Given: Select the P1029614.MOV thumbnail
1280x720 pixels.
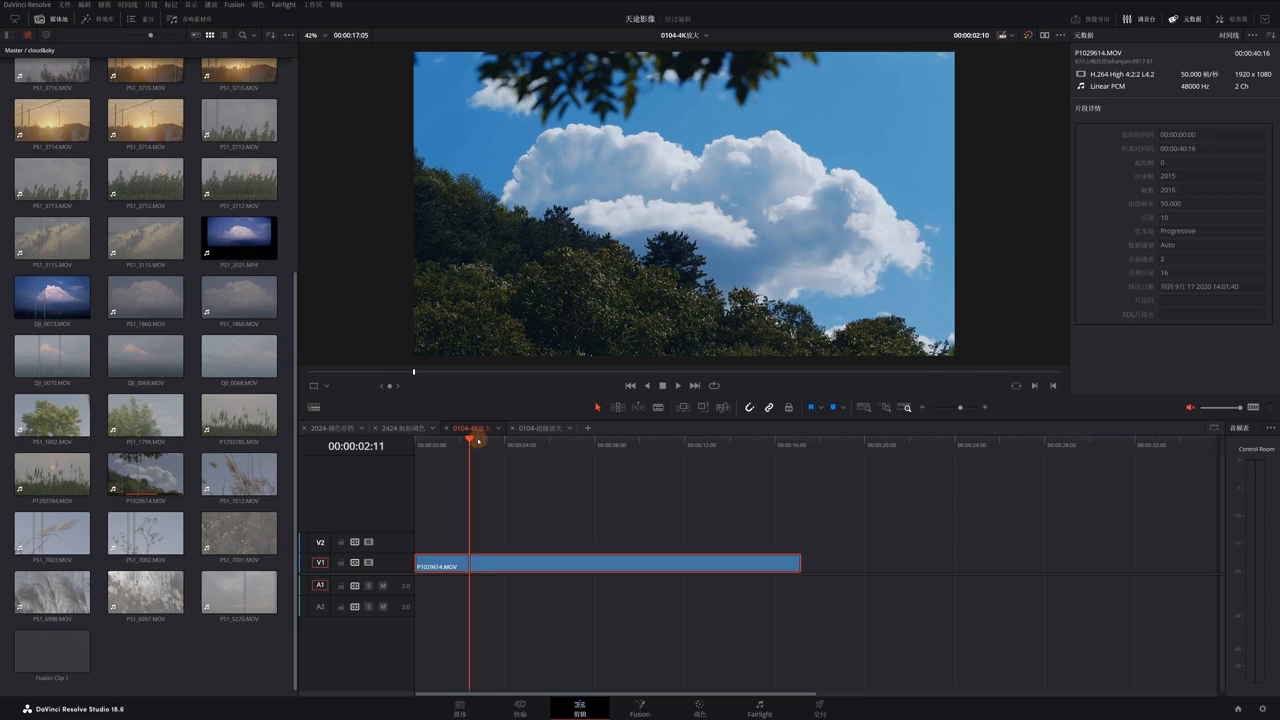Looking at the screenshot, I should point(146,474).
